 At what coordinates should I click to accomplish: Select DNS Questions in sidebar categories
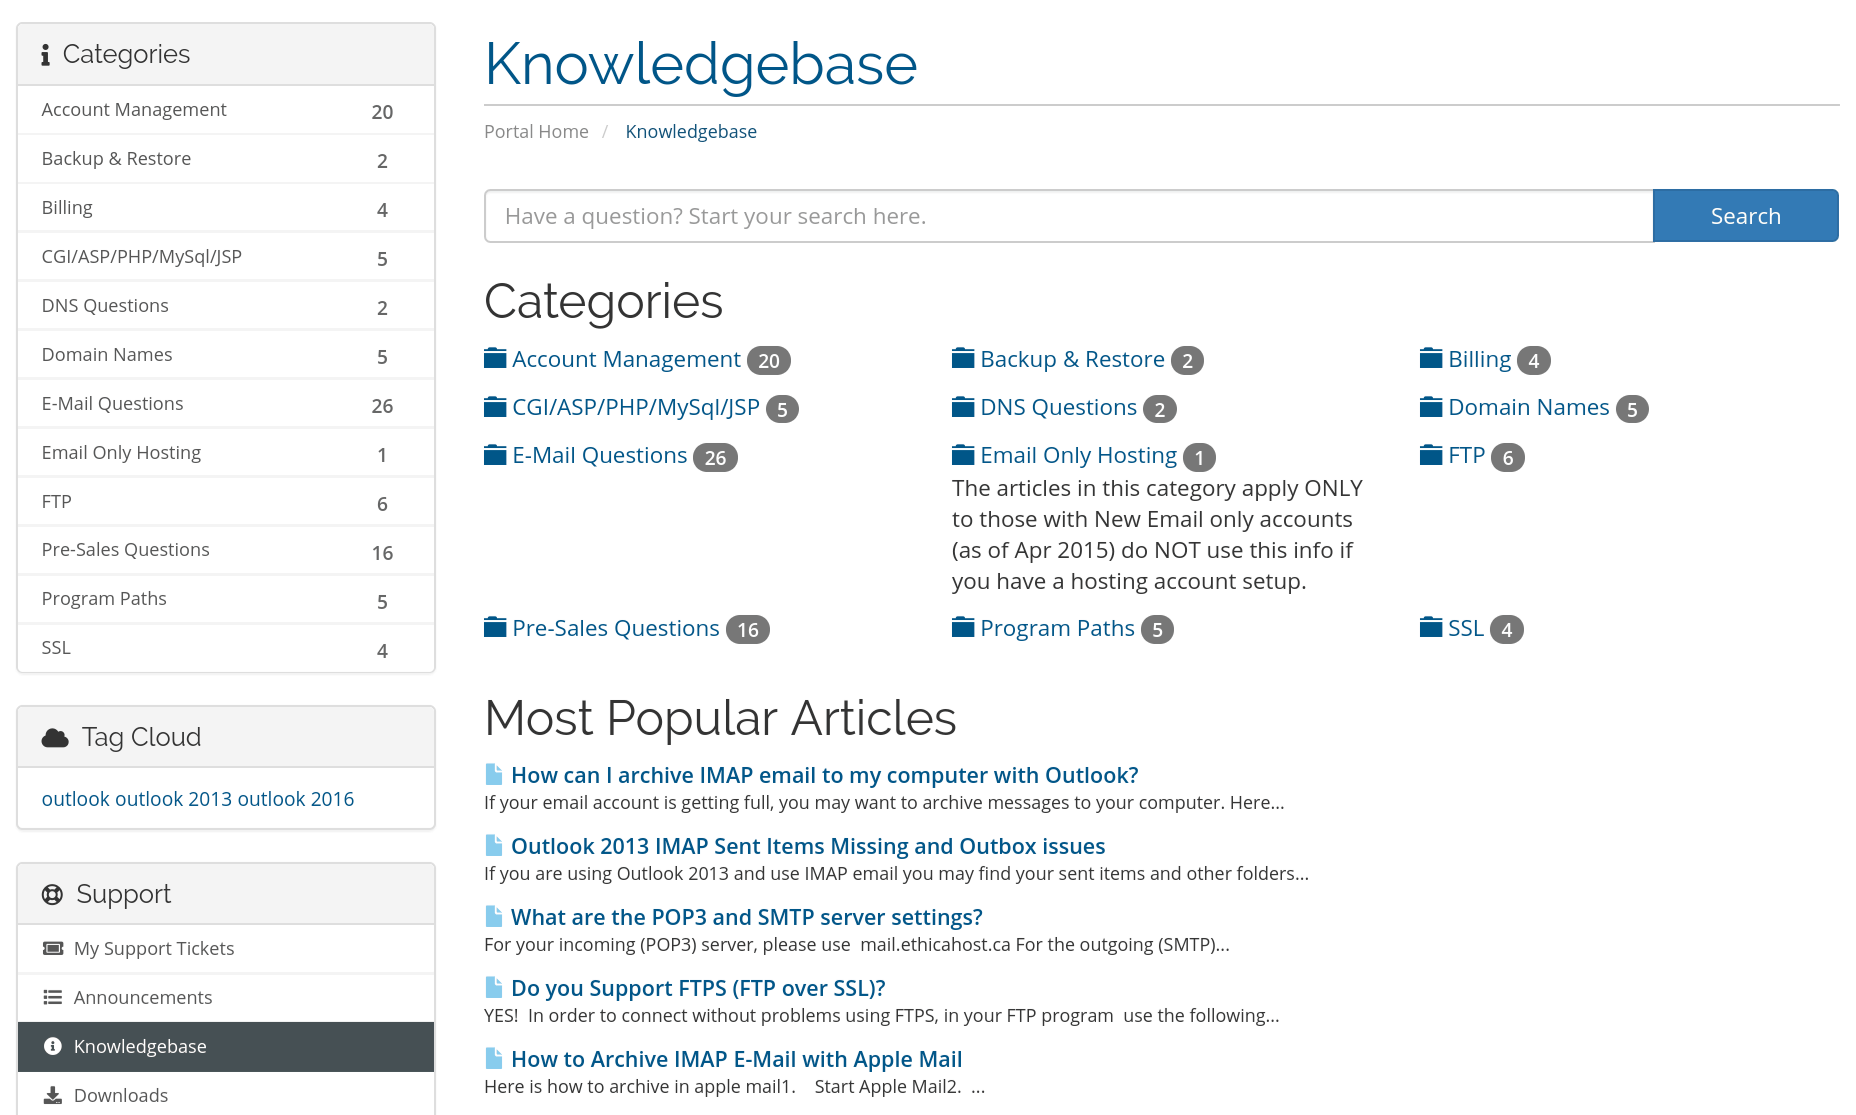point(226,306)
